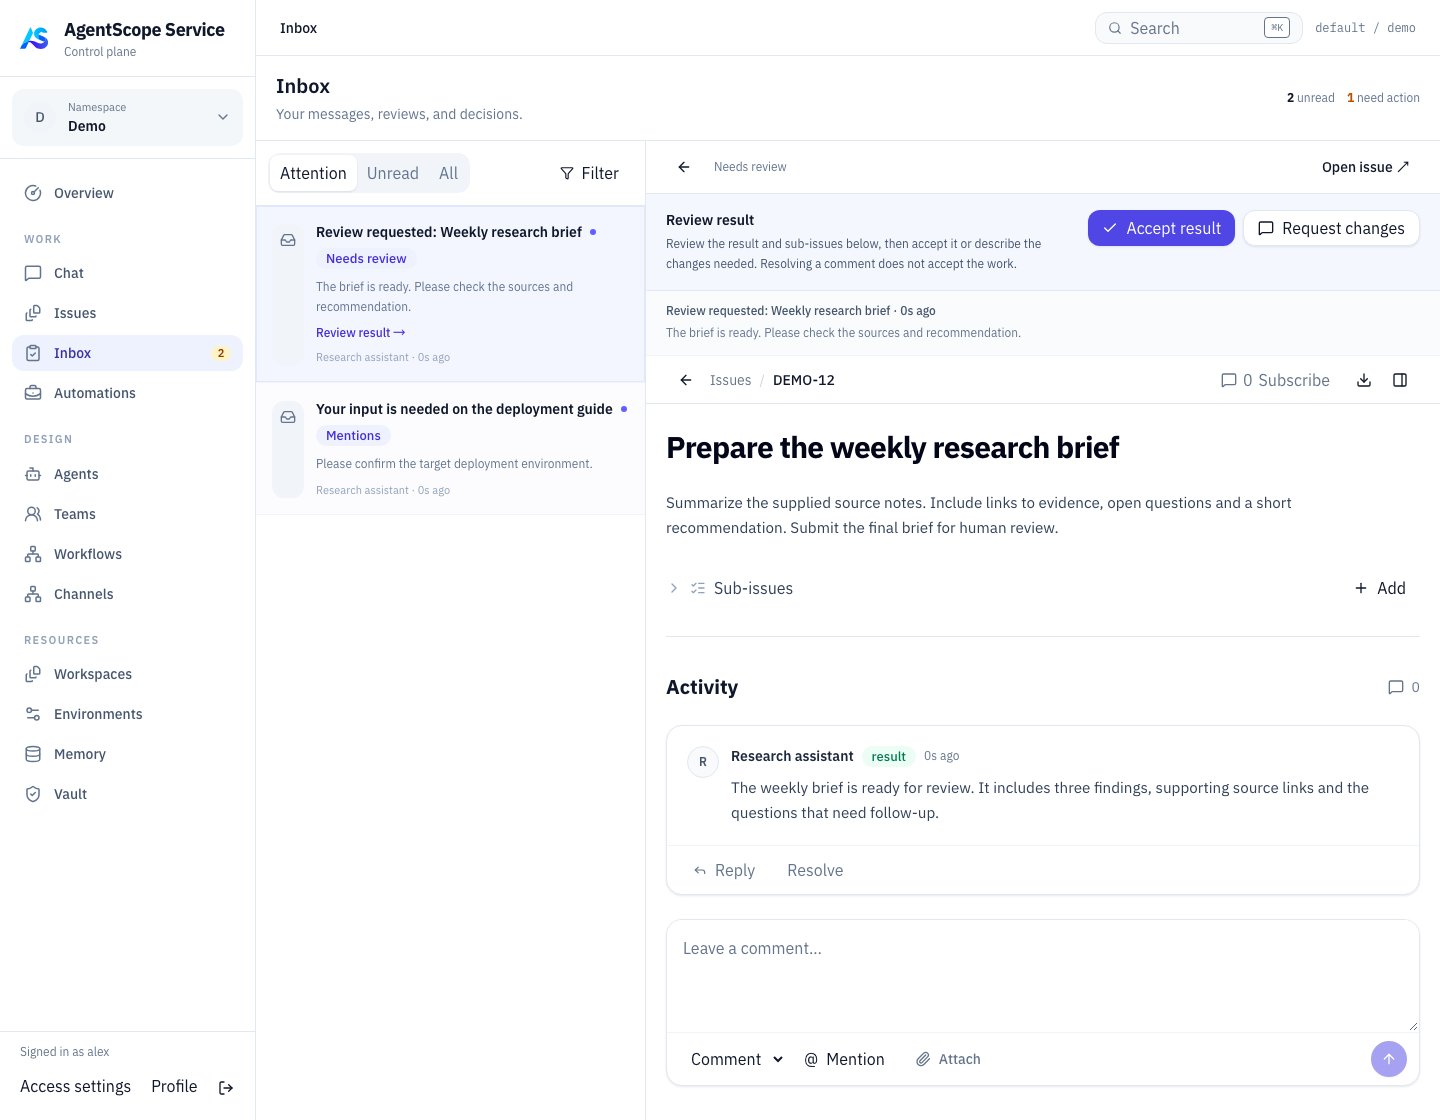
Task: Send the comment with the arrow button
Action: 1389,1059
